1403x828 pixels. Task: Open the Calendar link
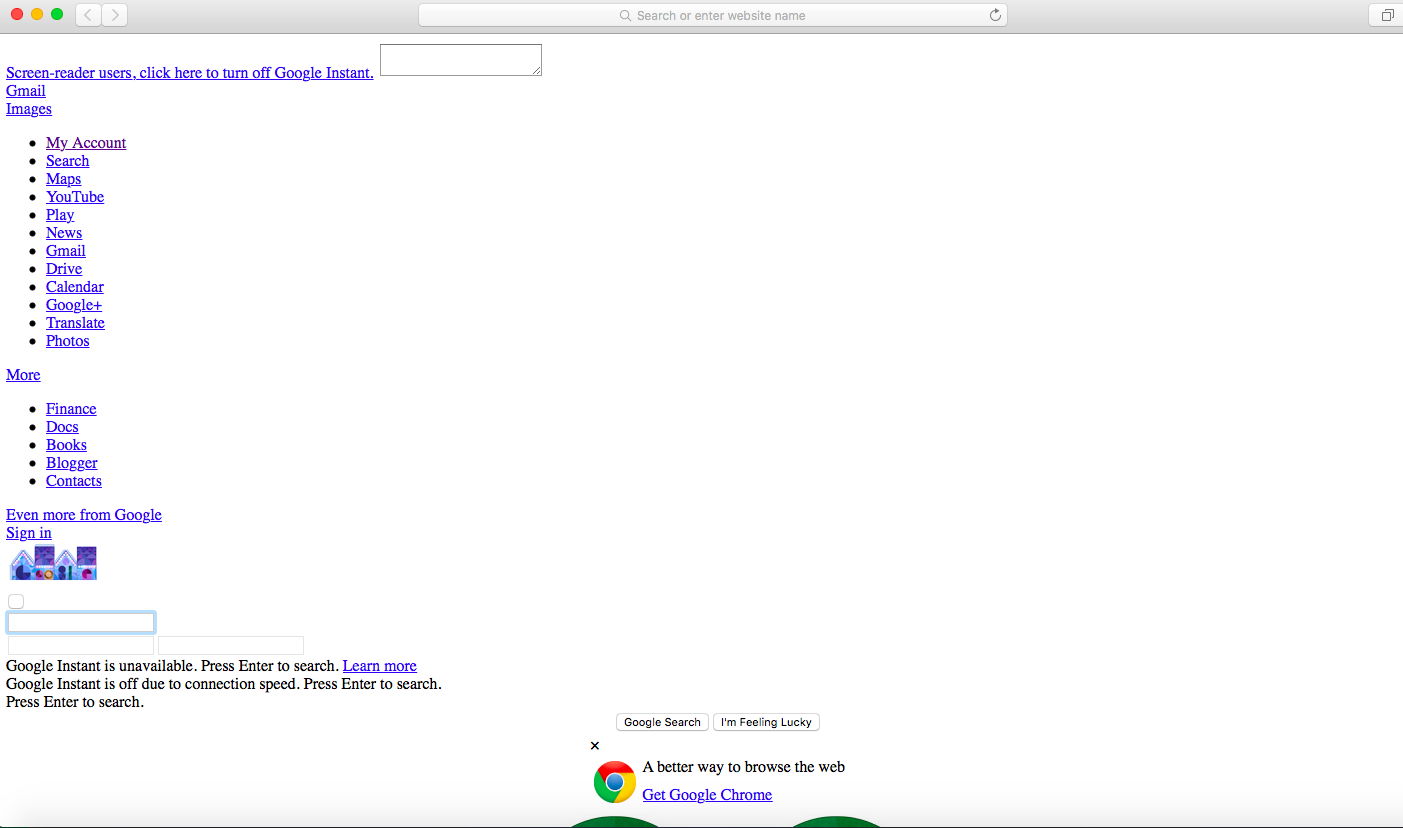75,287
